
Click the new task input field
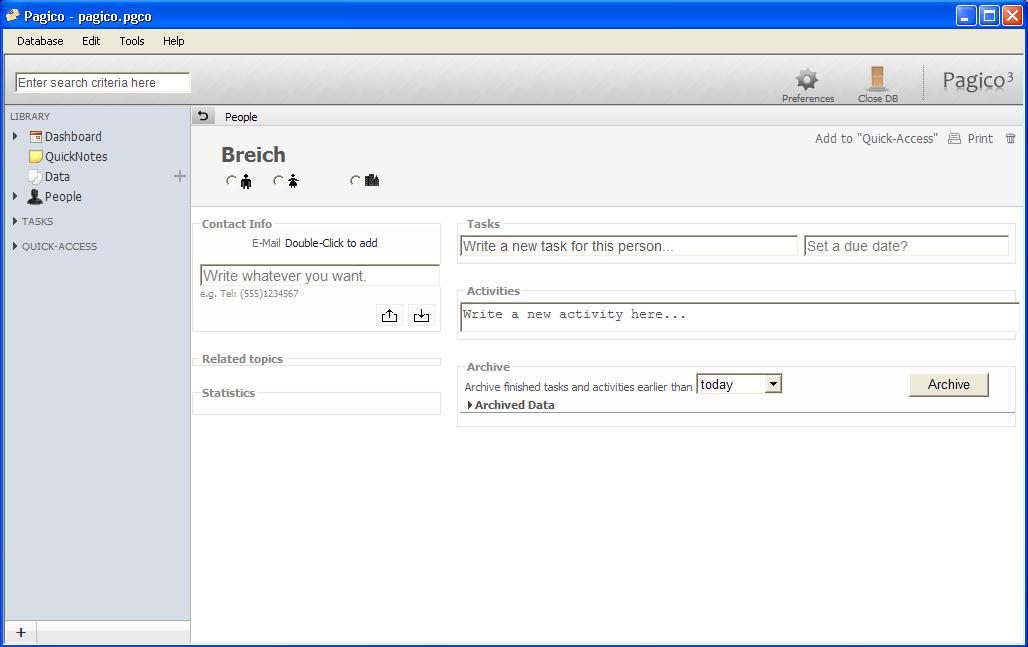point(629,246)
